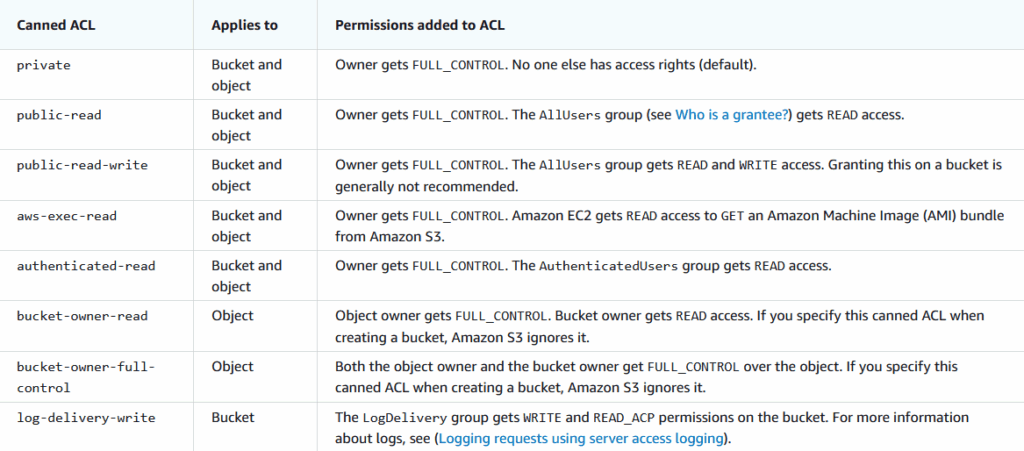Click the 'AuthenticatedUsers' code text

pyautogui.click(x=609, y=266)
